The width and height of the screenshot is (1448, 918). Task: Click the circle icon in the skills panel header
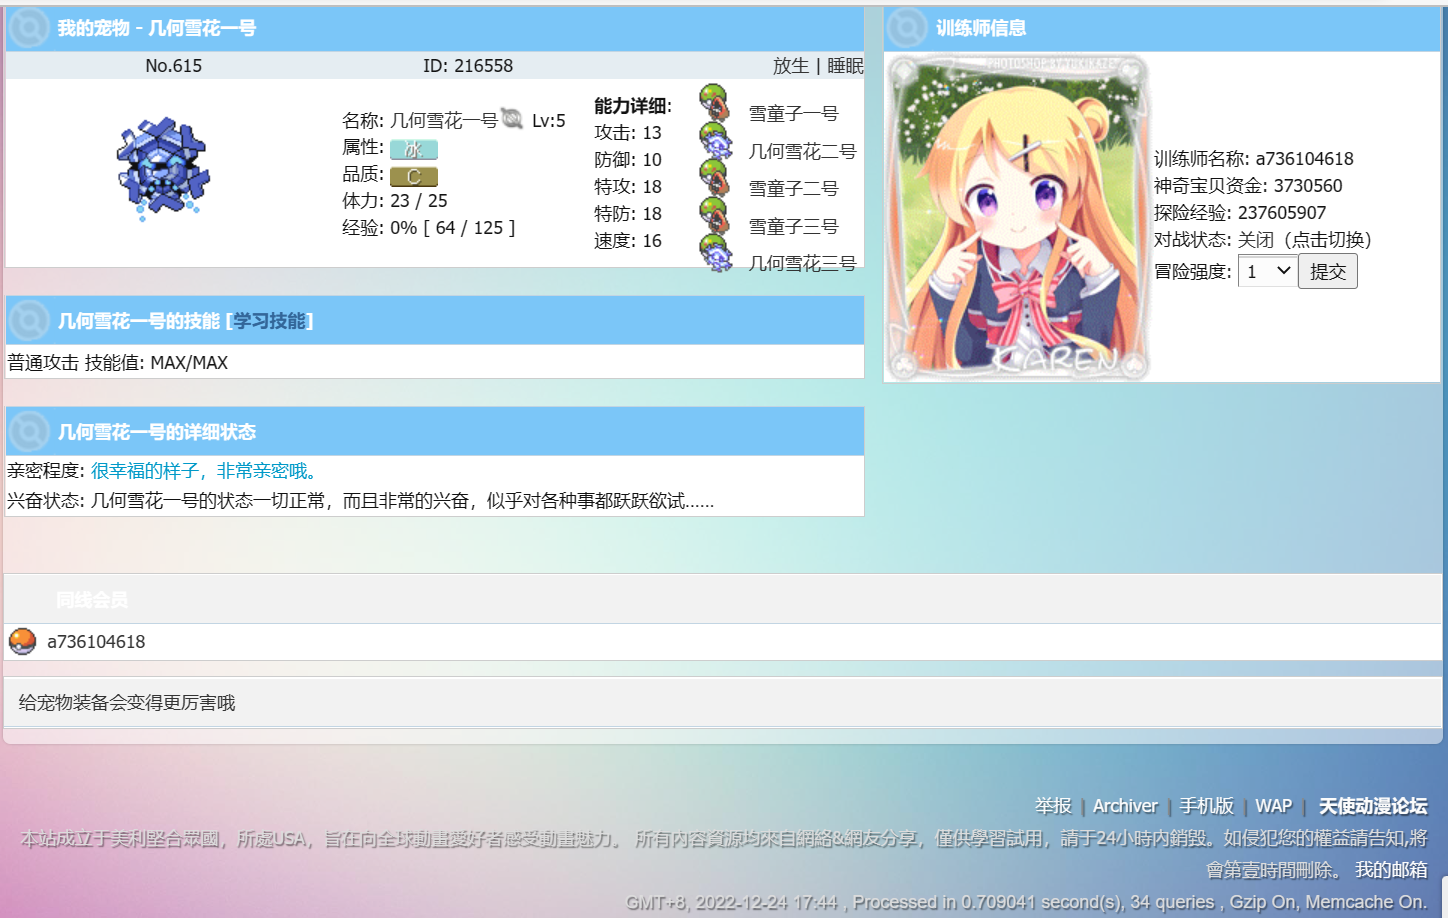(28, 321)
